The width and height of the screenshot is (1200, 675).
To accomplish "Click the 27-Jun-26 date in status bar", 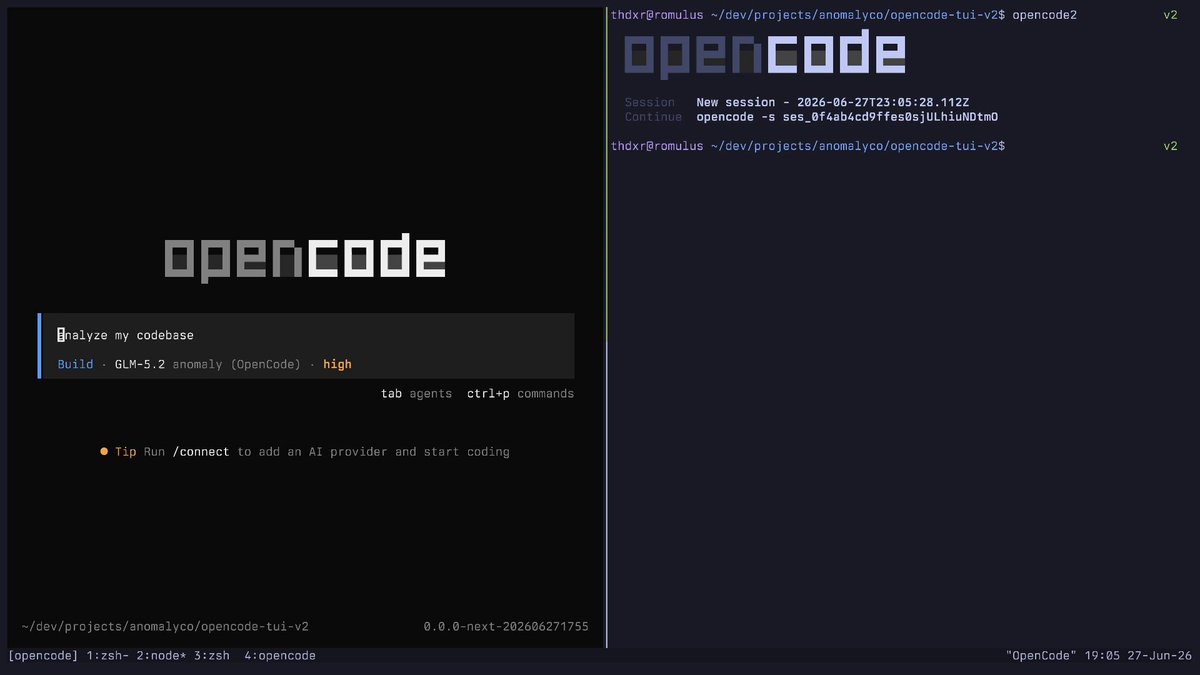I will click(x=1159, y=656).
